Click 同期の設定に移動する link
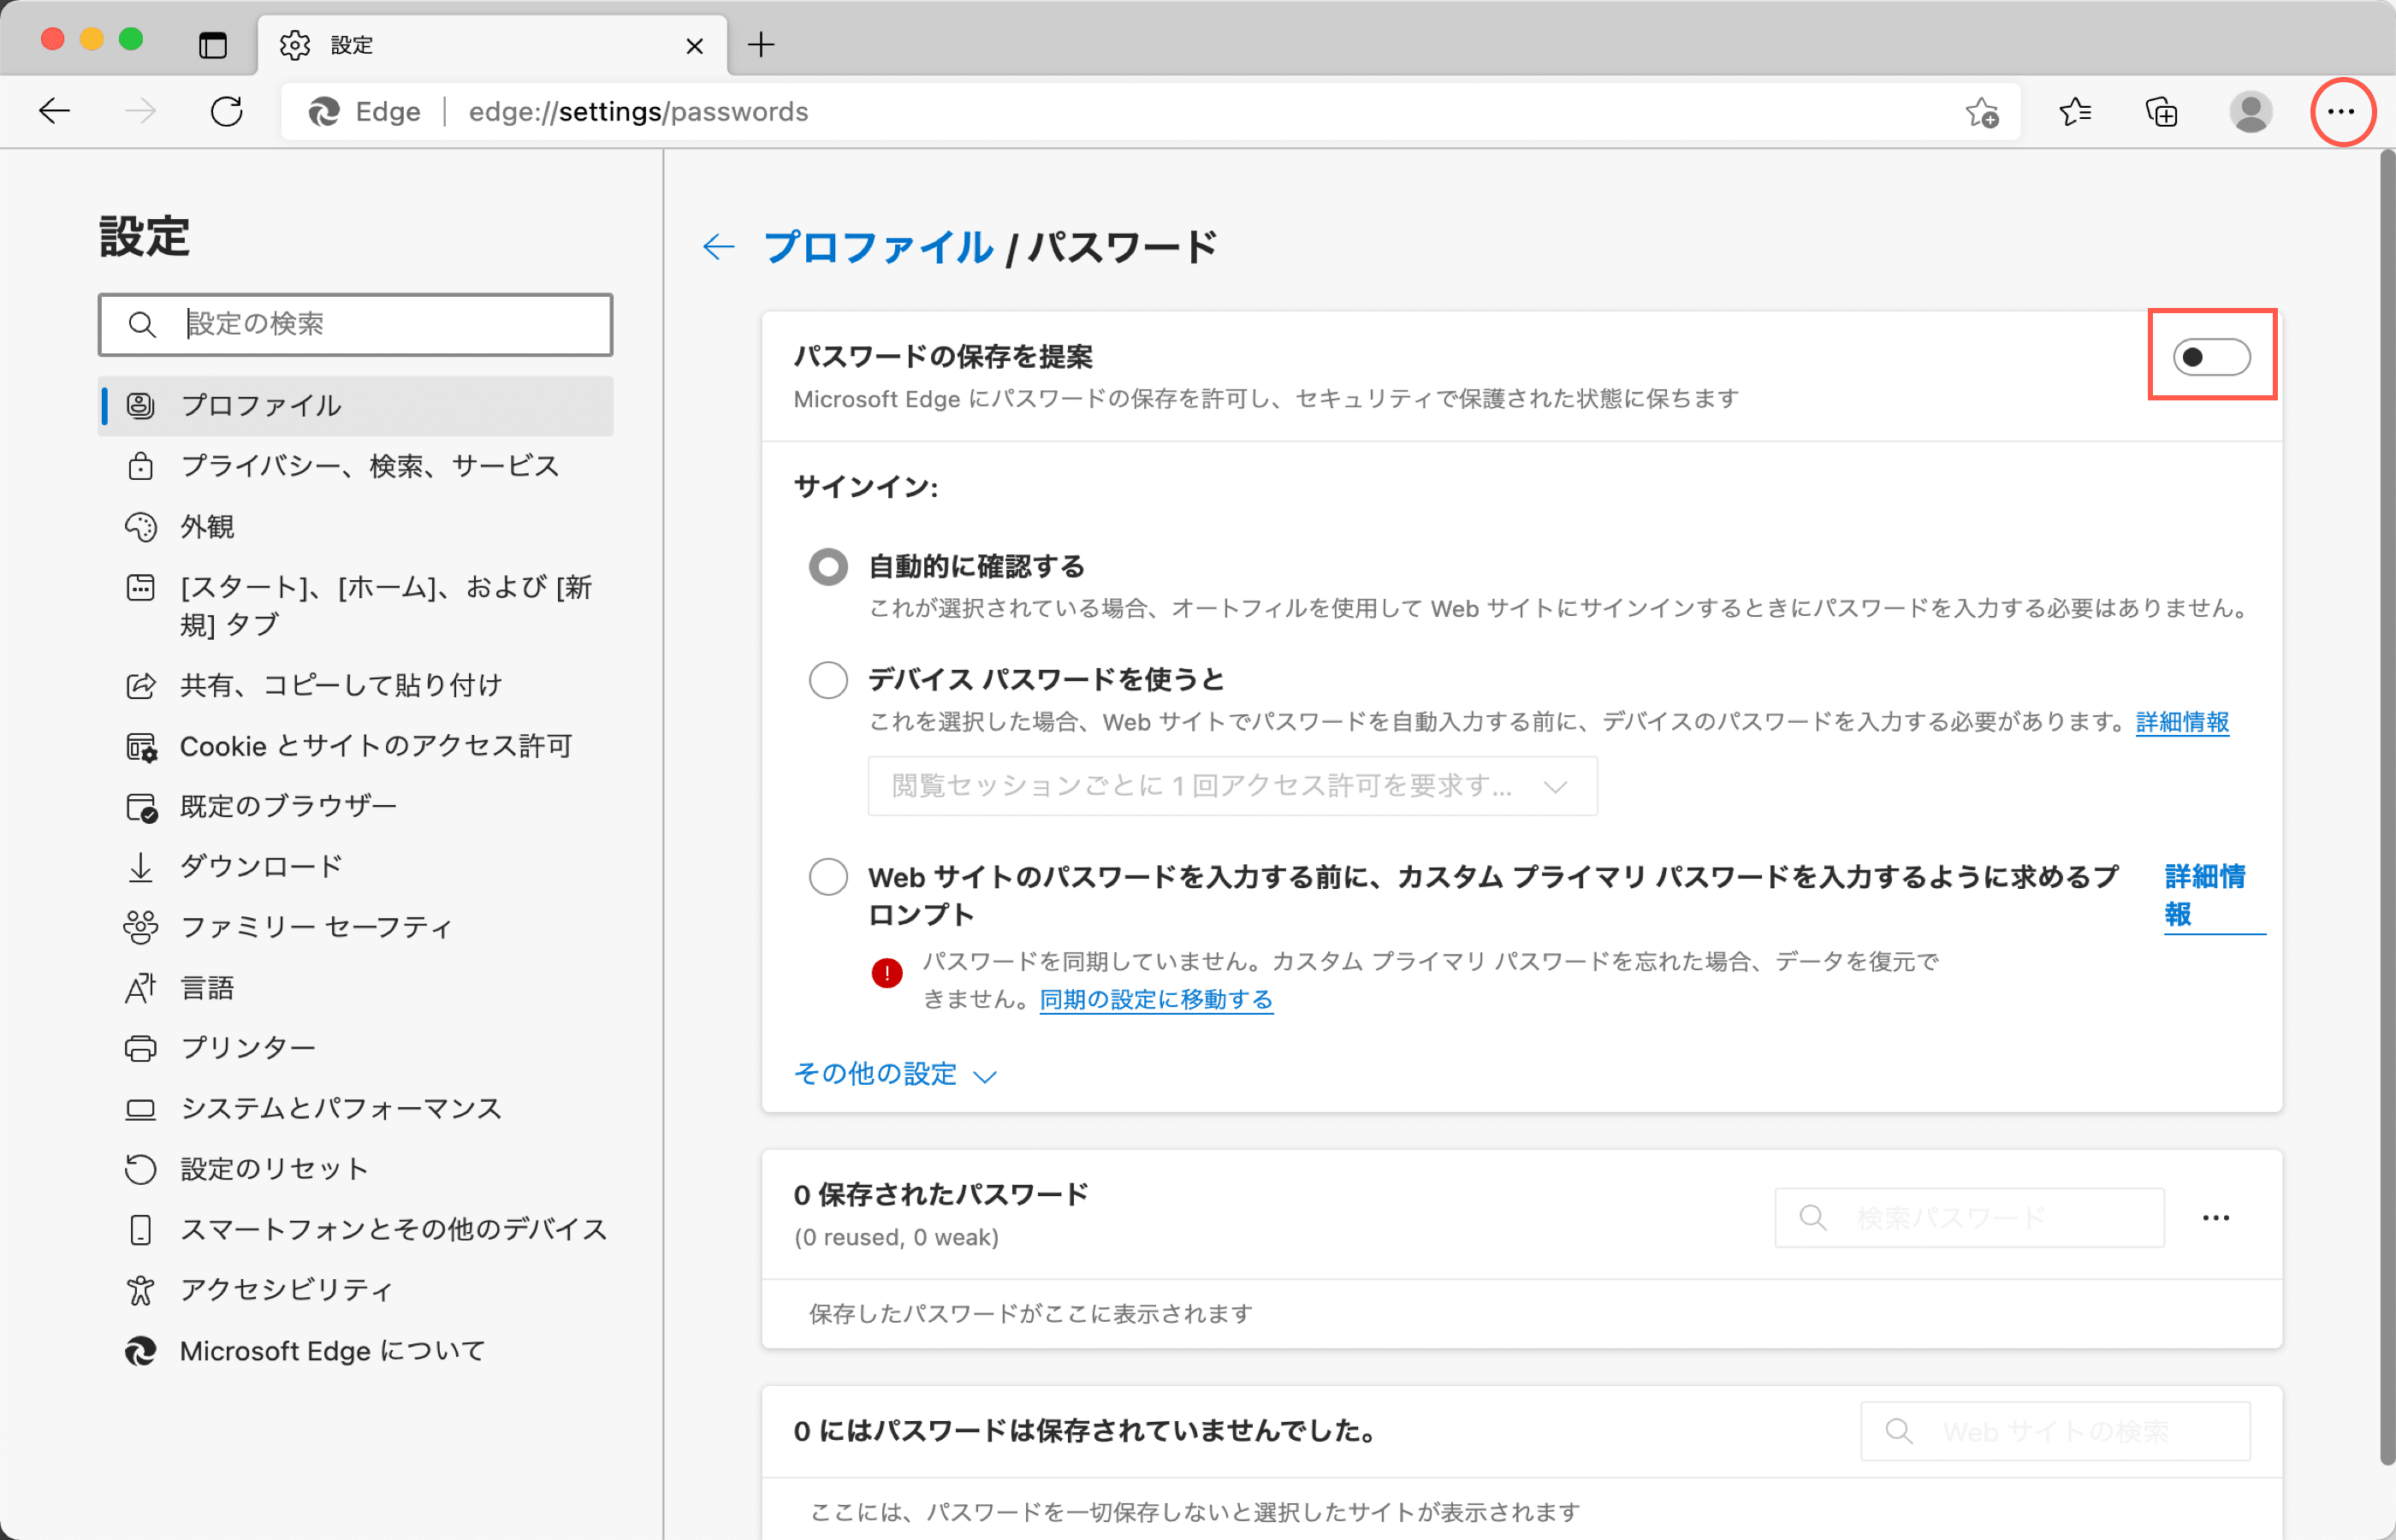The width and height of the screenshot is (2396, 1540). pos(1155,999)
